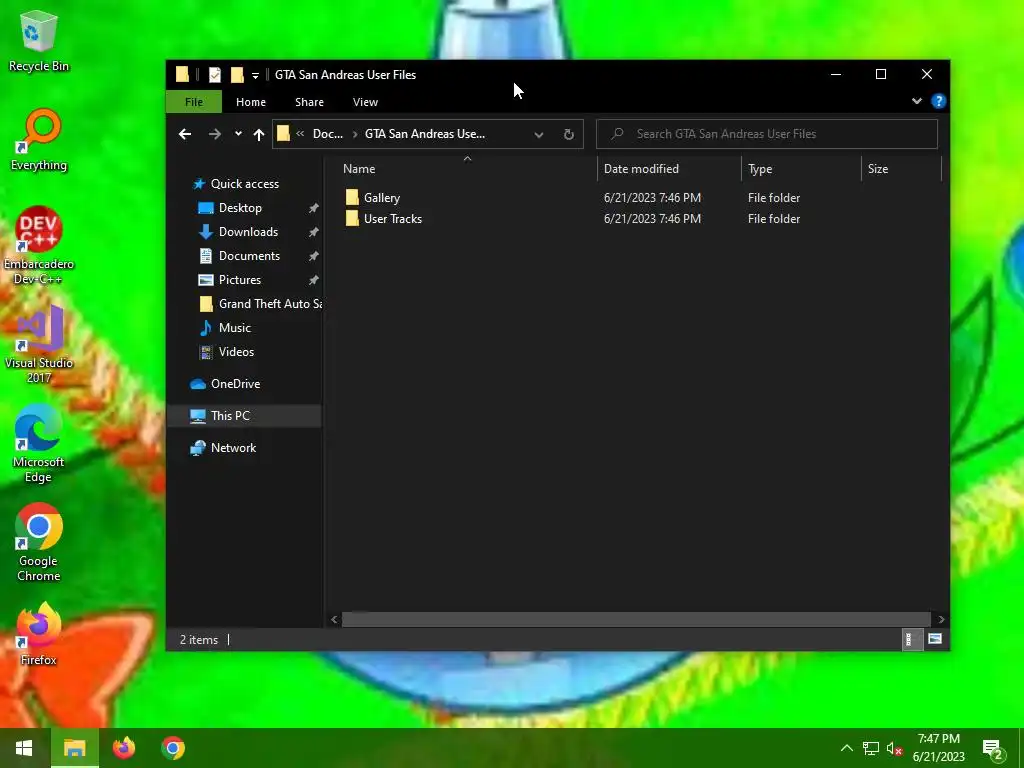Open the Action Center notifications
The height and width of the screenshot is (768, 1024).
(x=993, y=750)
